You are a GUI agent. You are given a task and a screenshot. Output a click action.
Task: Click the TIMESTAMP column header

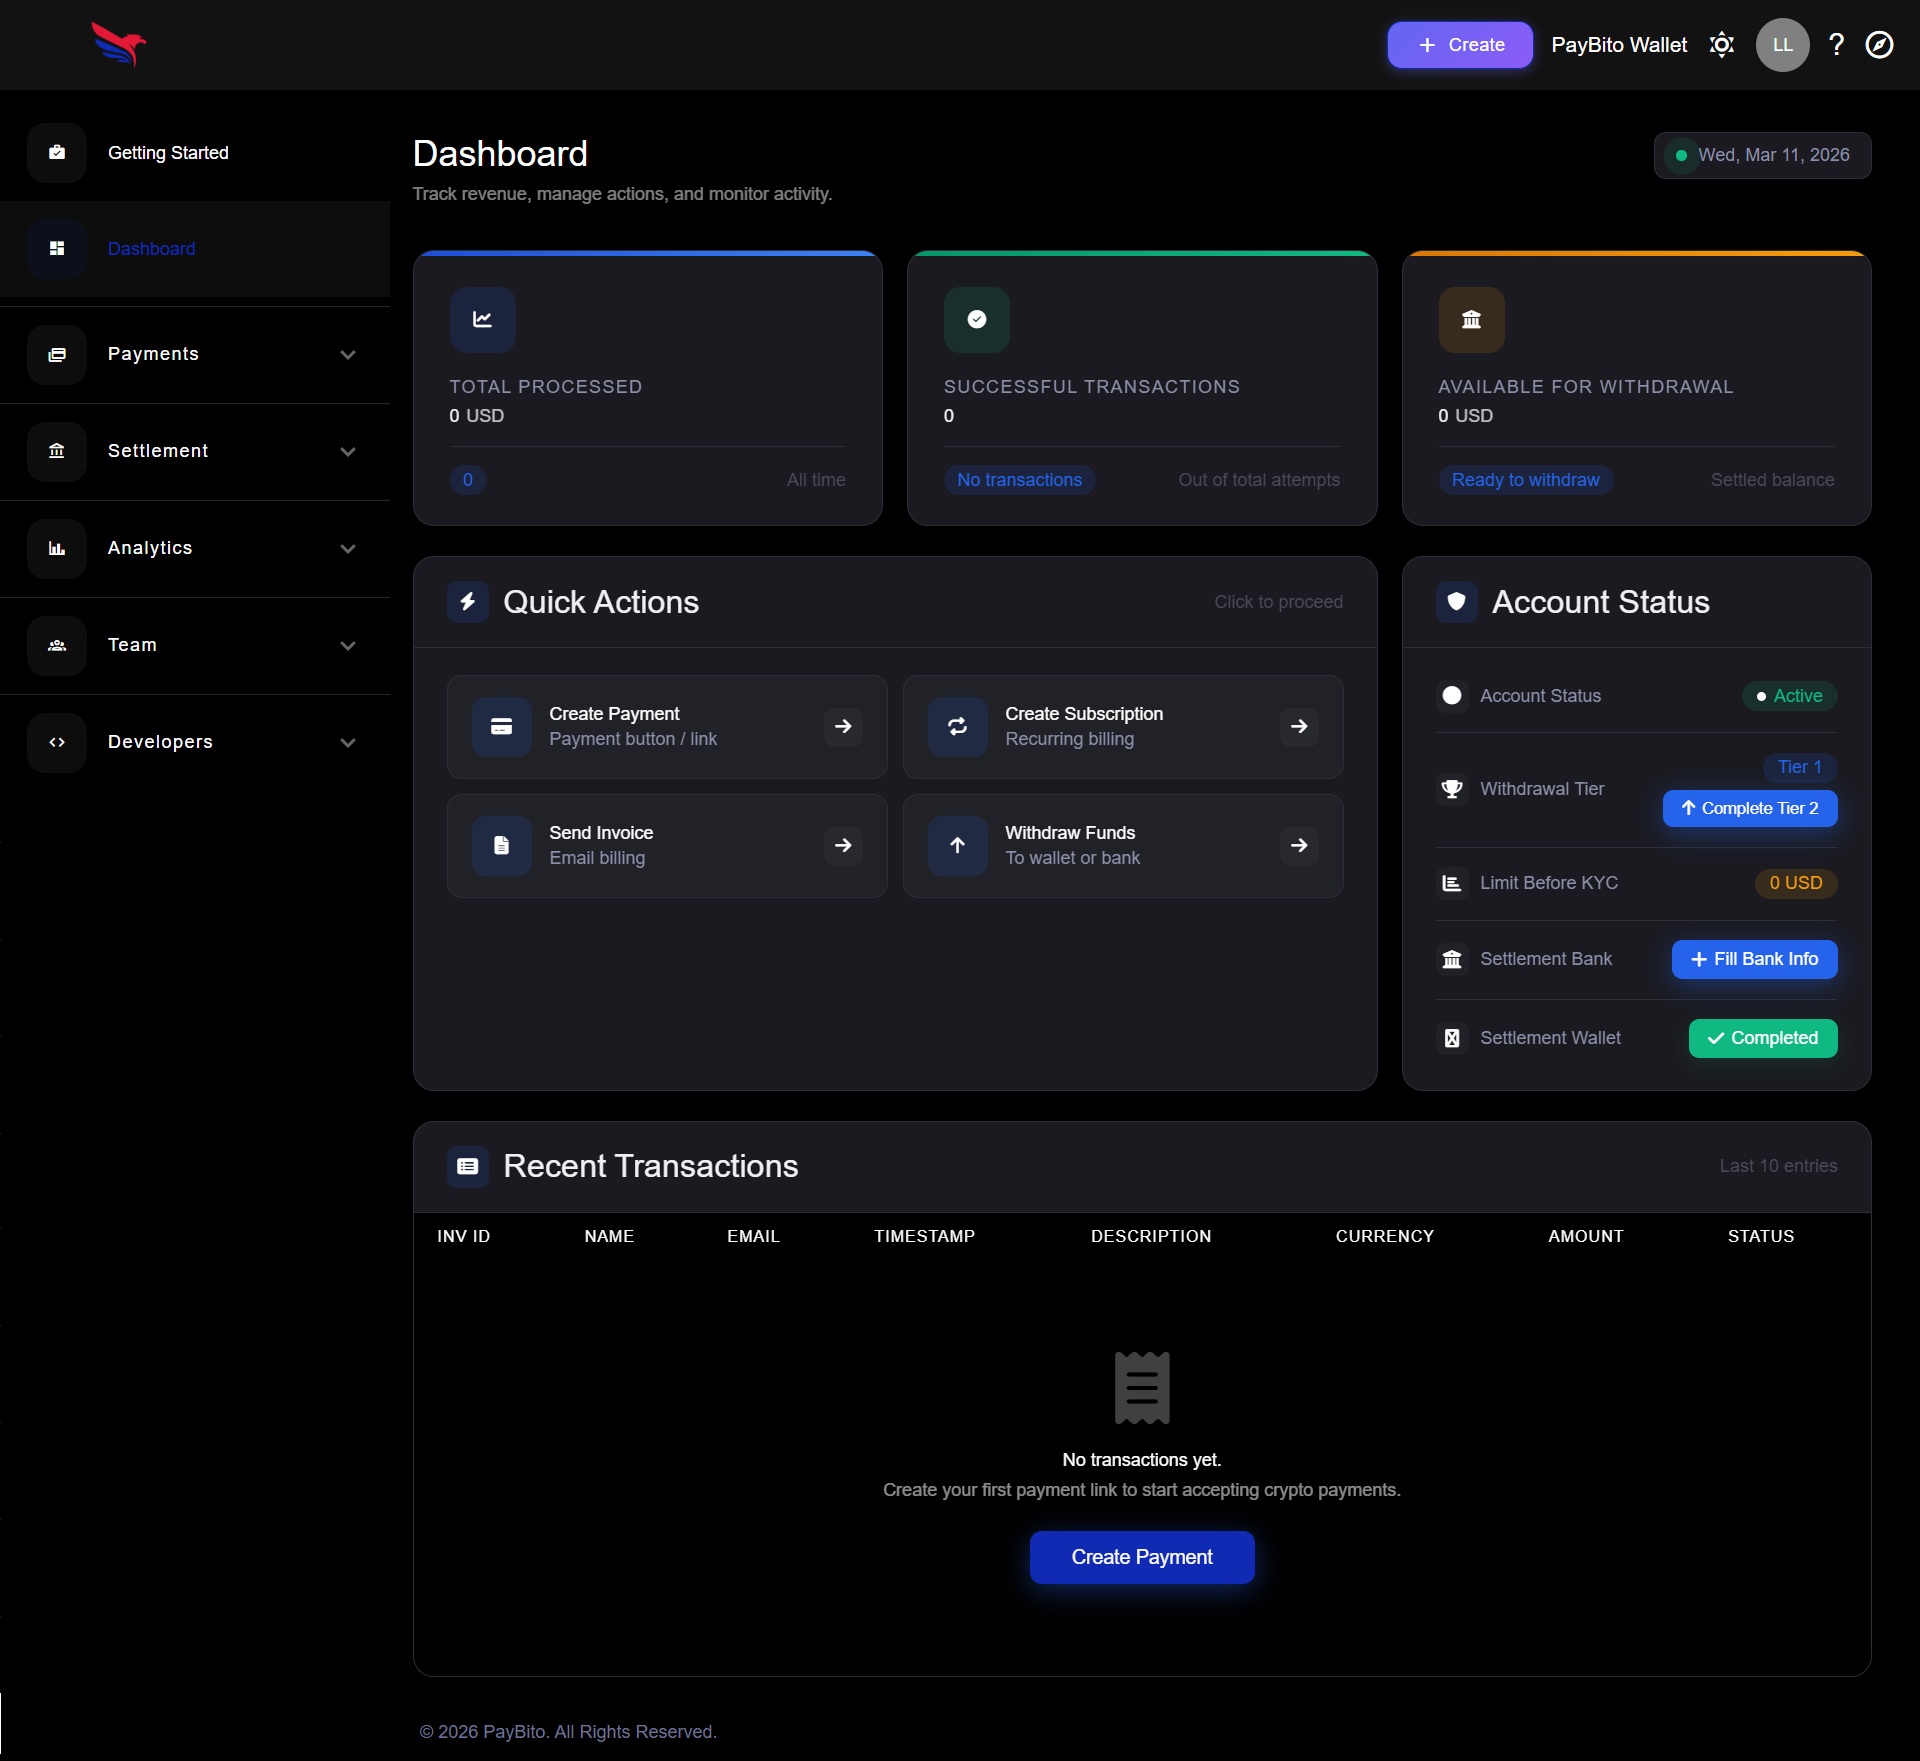pyautogui.click(x=924, y=1237)
